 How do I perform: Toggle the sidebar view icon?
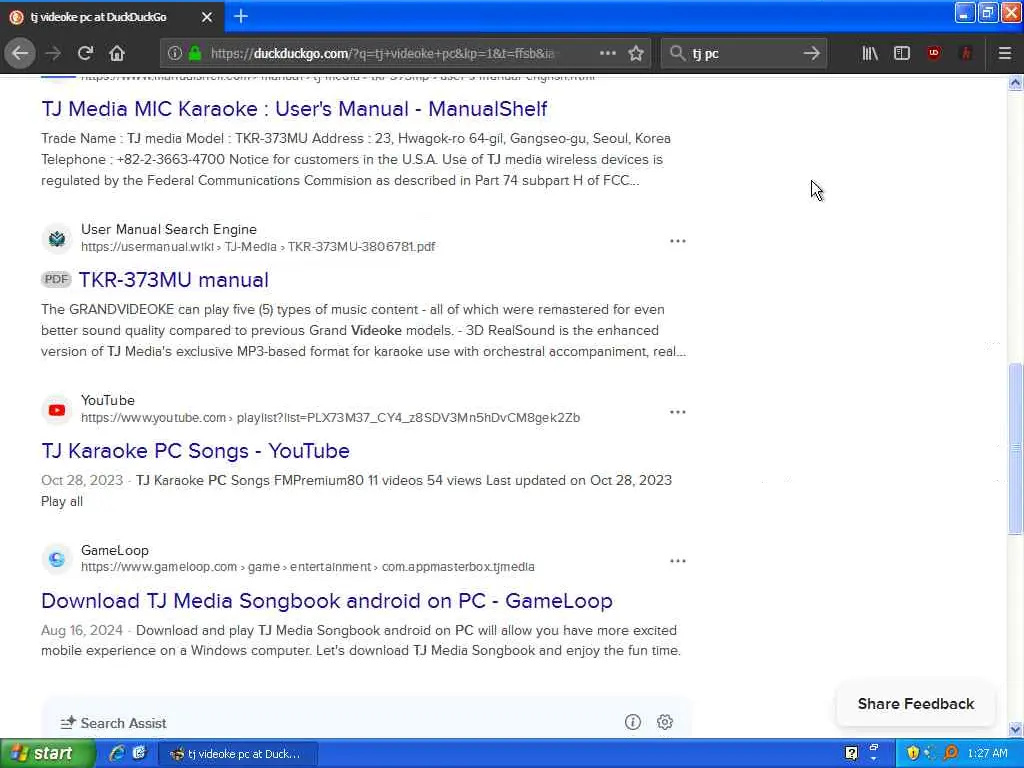click(x=901, y=53)
